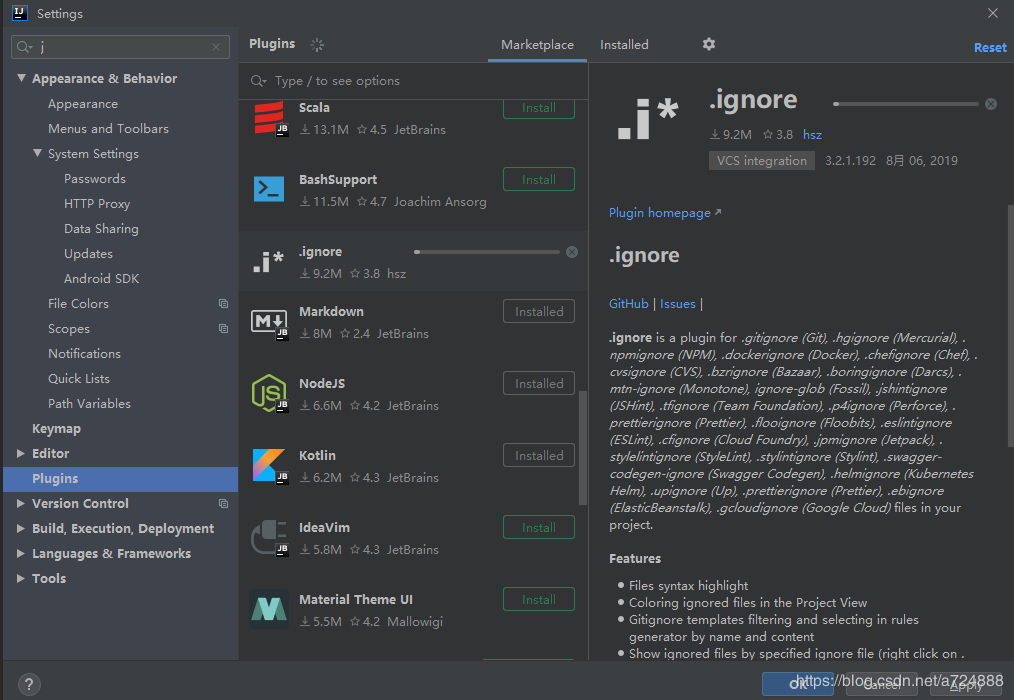This screenshot has height=700, width=1014.
Task: Click the Scala plugin icon
Action: point(269,118)
